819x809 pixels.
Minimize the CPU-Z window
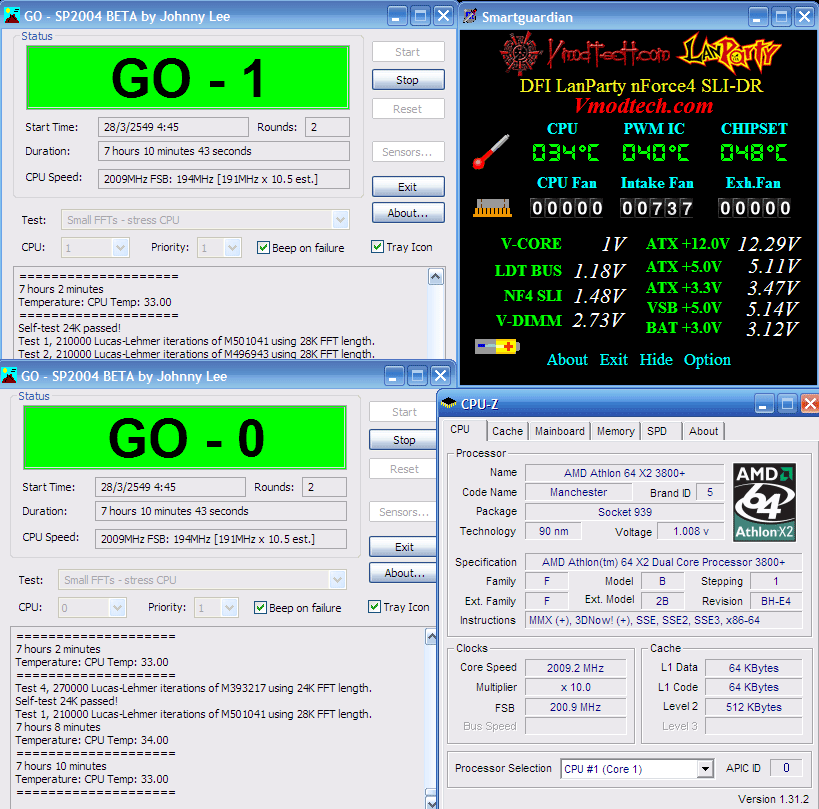(764, 404)
